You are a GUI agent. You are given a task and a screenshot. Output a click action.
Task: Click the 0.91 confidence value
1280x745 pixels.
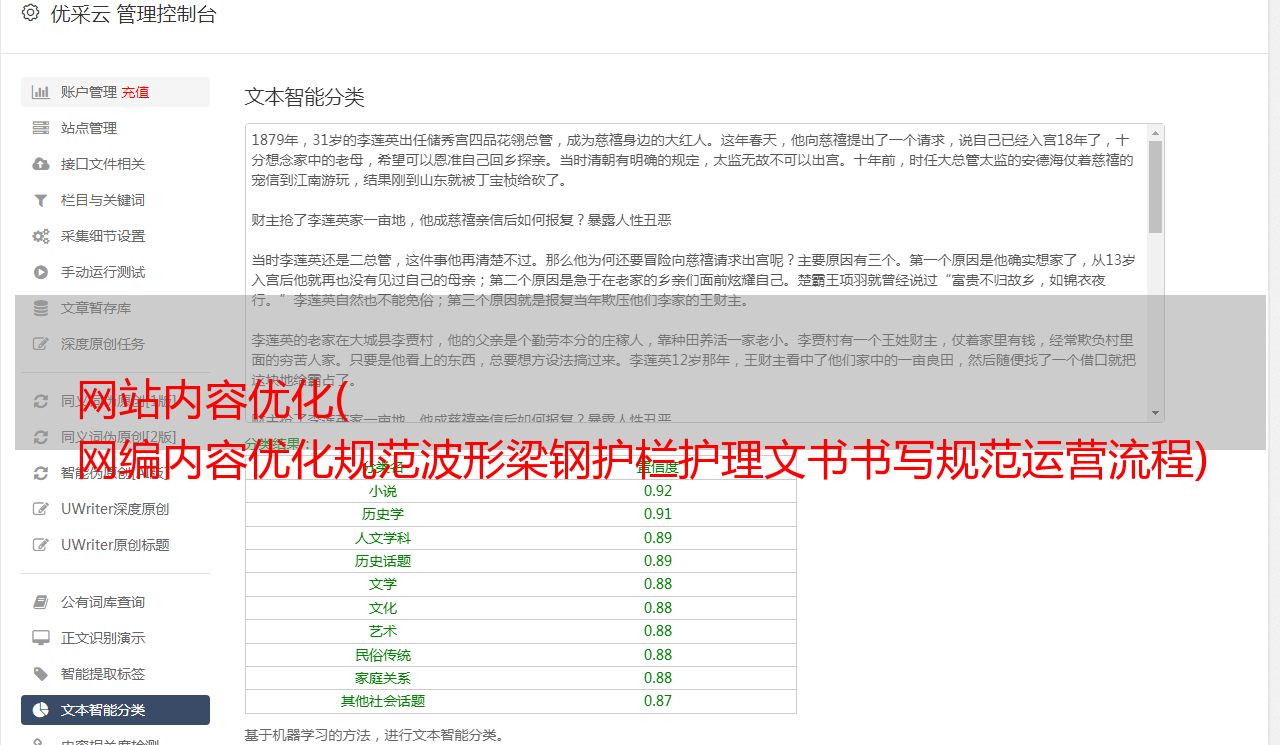(x=658, y=514)
